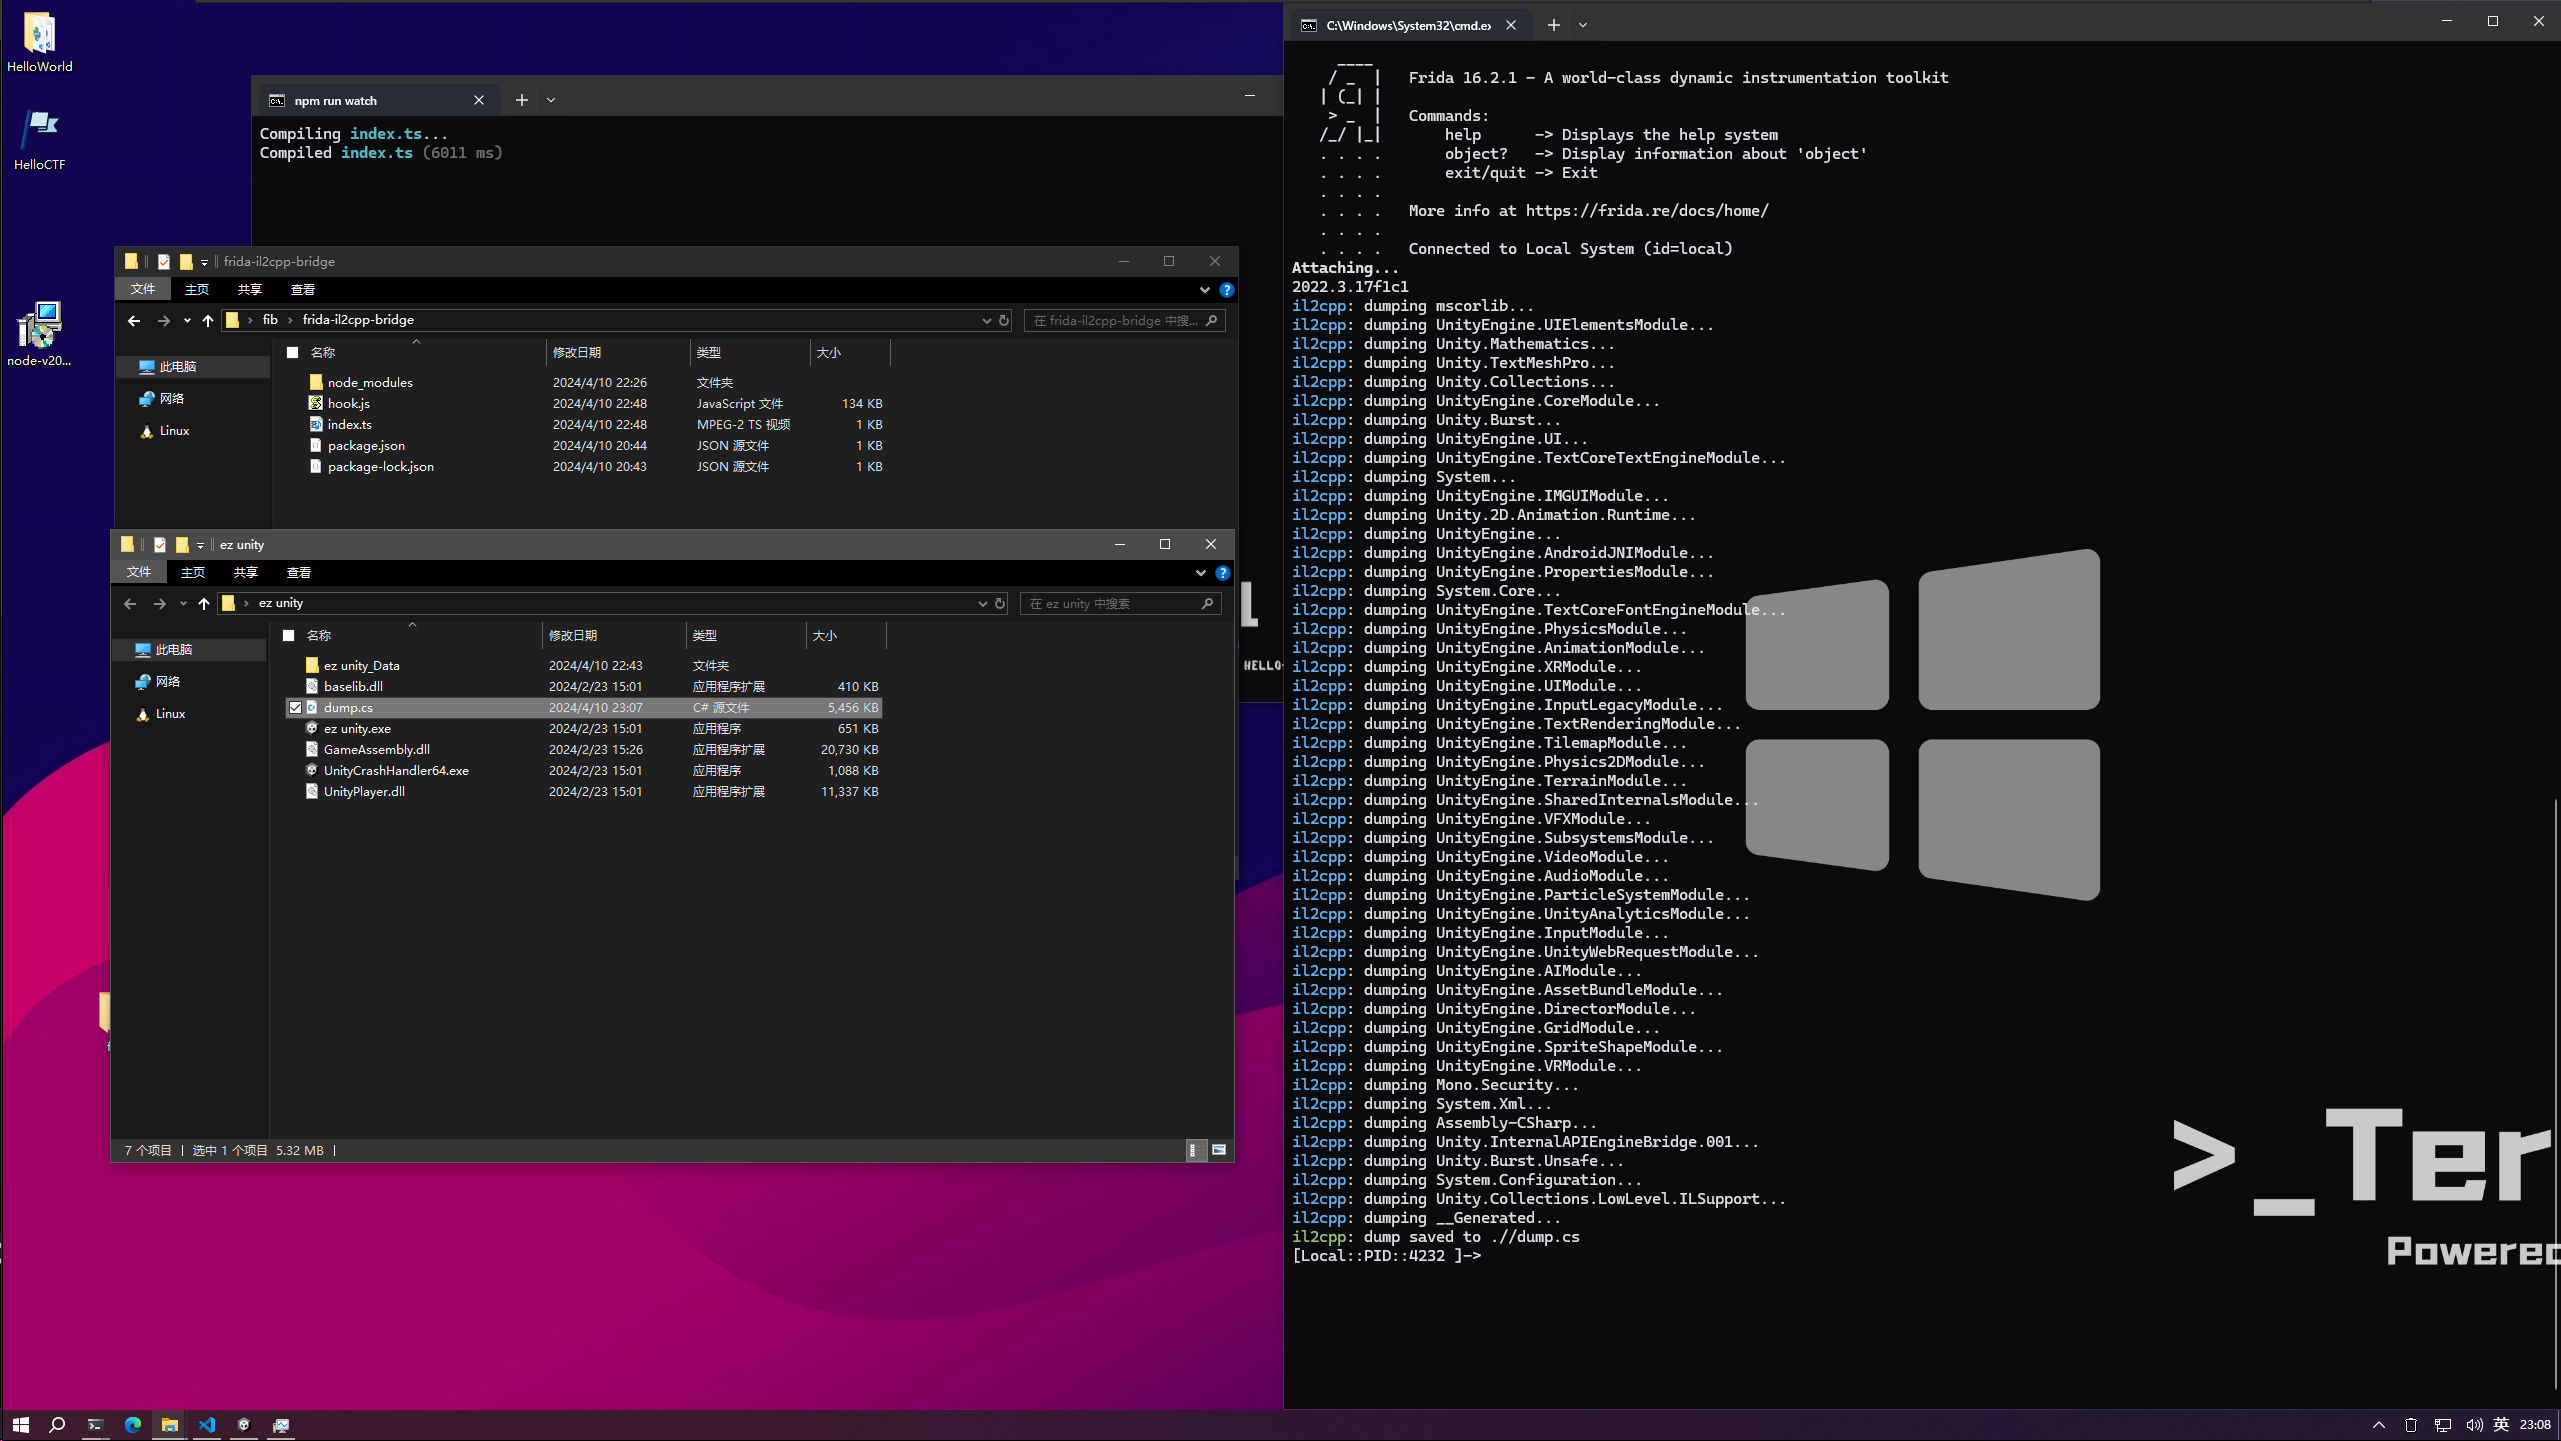Click the taskbar clock showing 23:08
The image size is (2561, 1441).
pos(2535,1425)
